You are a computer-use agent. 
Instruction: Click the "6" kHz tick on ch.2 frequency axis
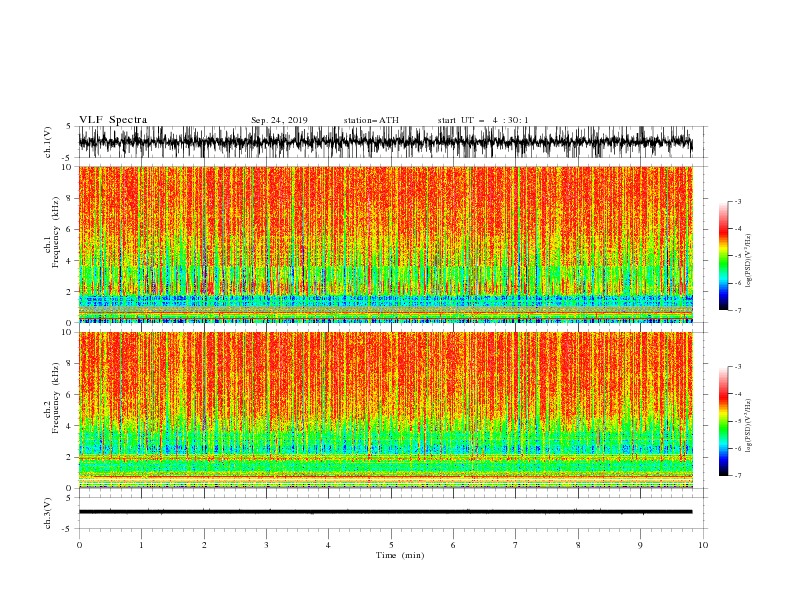click(70, 395)
